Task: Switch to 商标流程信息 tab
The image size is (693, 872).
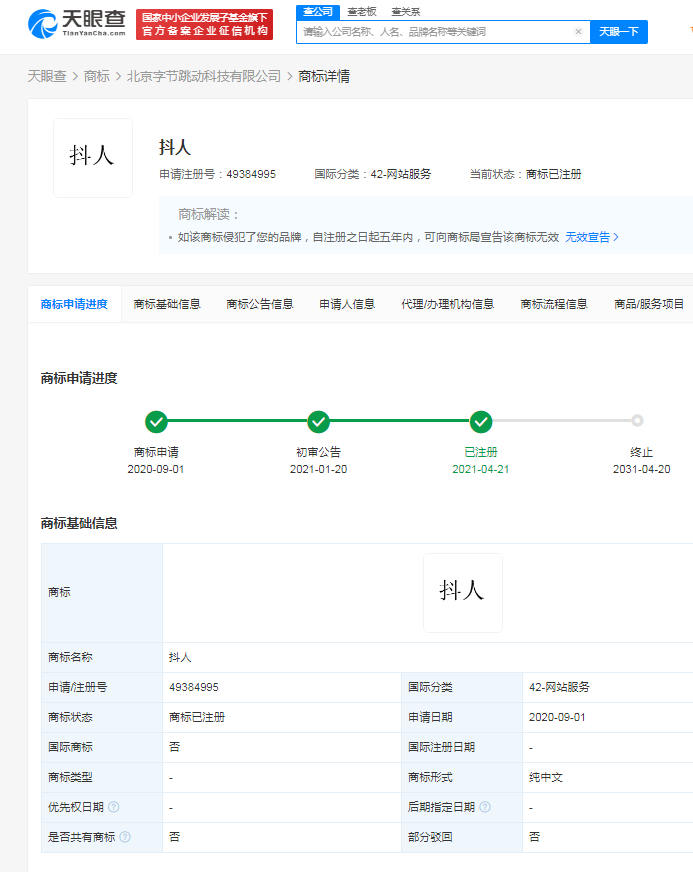Action: pyautogui.click(x=554, y=304)
